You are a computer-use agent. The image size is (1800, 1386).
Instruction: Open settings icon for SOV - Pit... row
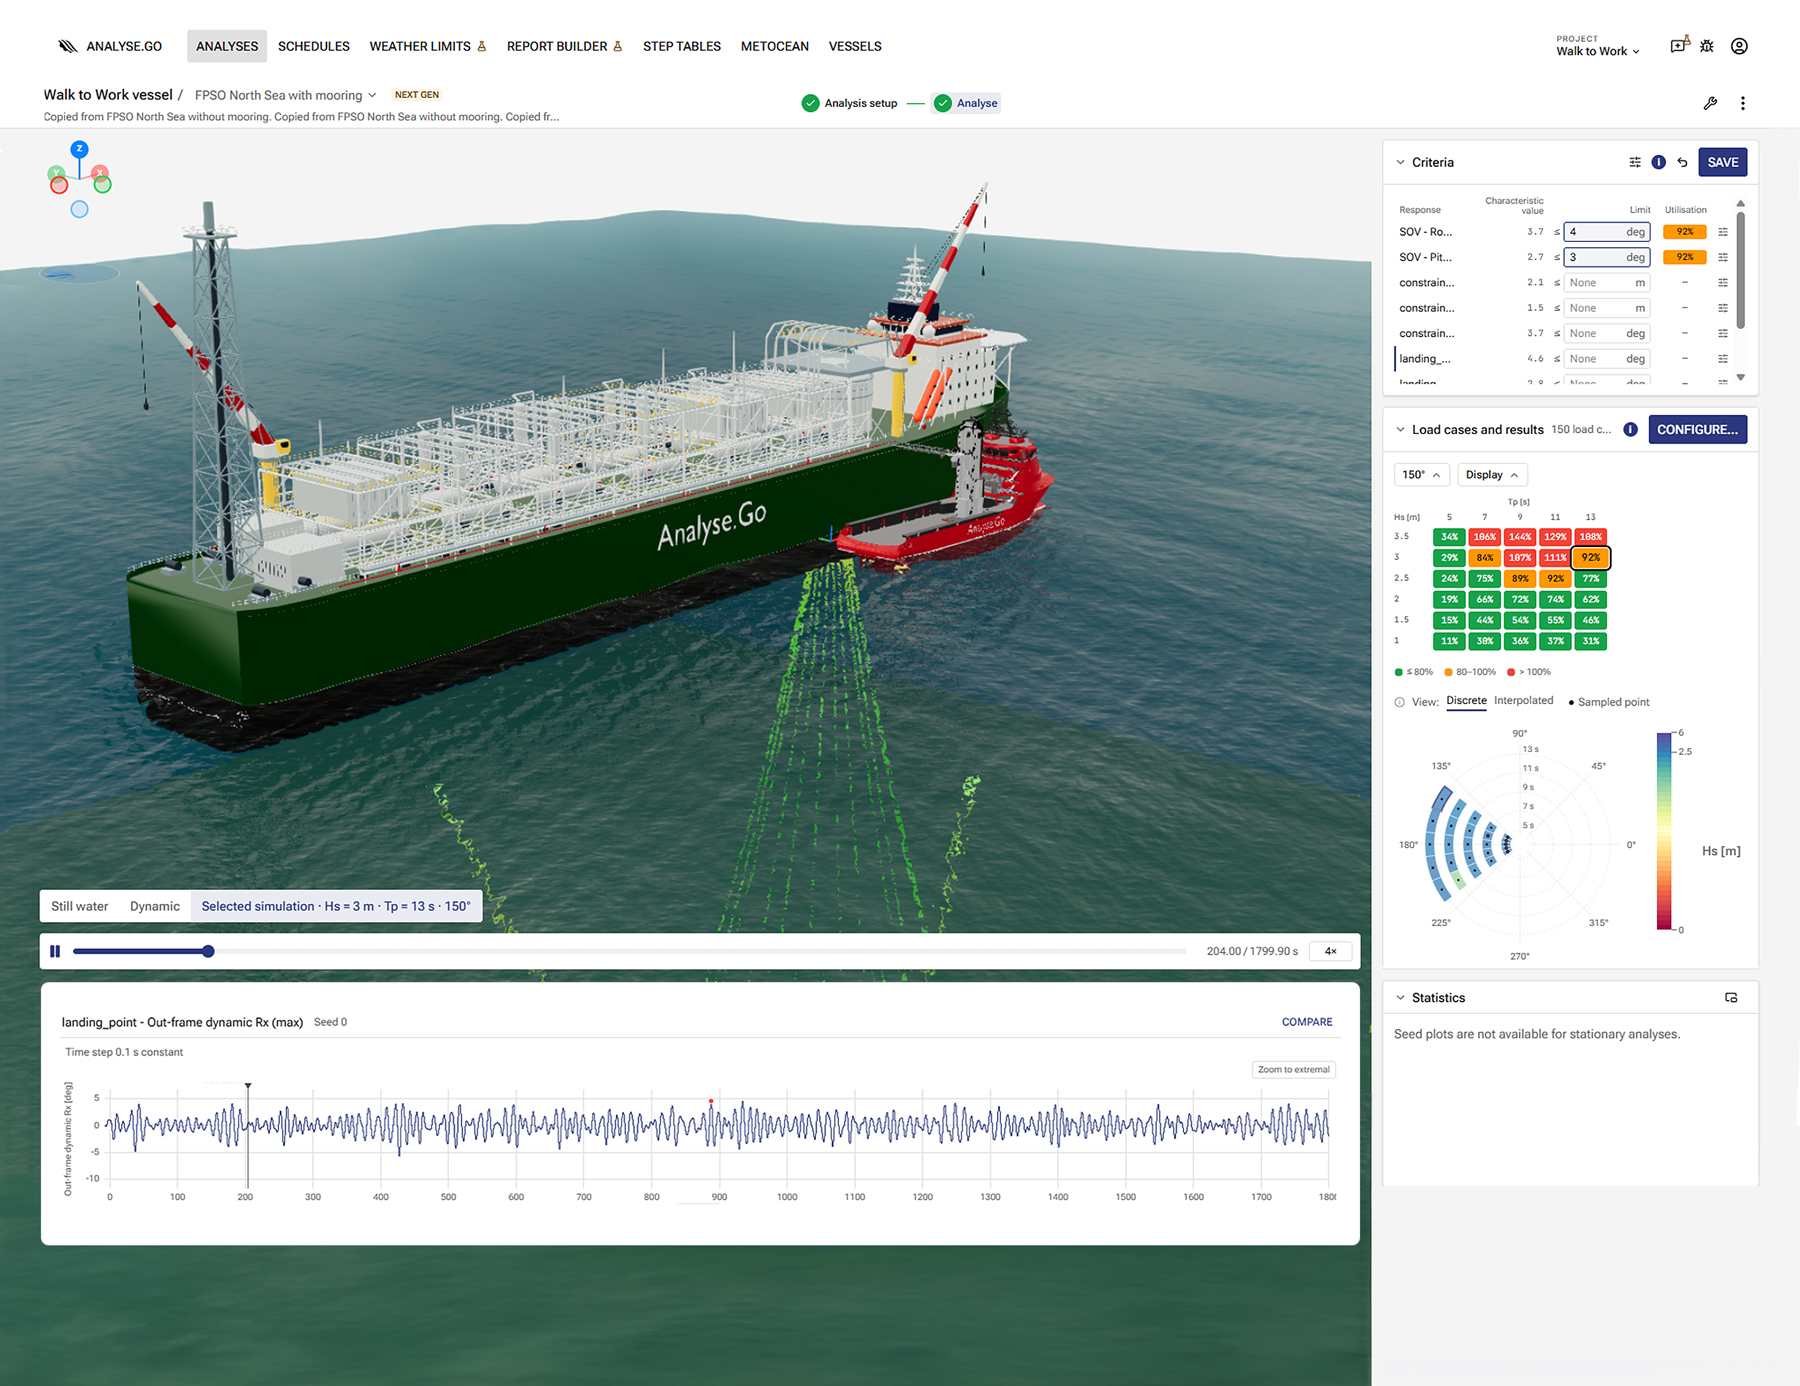[x=1723, y=257]
